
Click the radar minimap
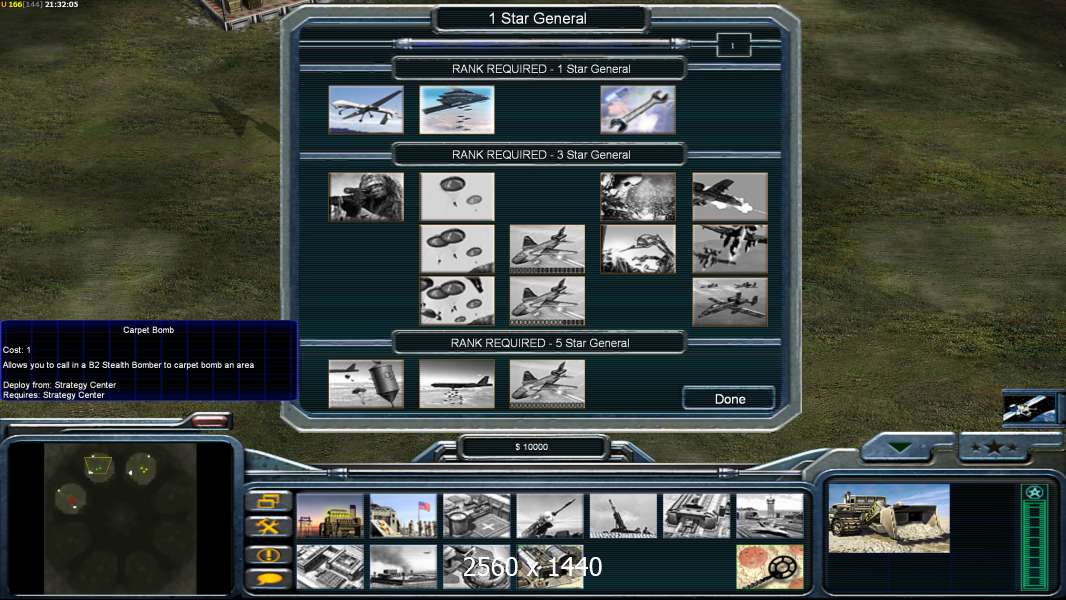[120, 518]
